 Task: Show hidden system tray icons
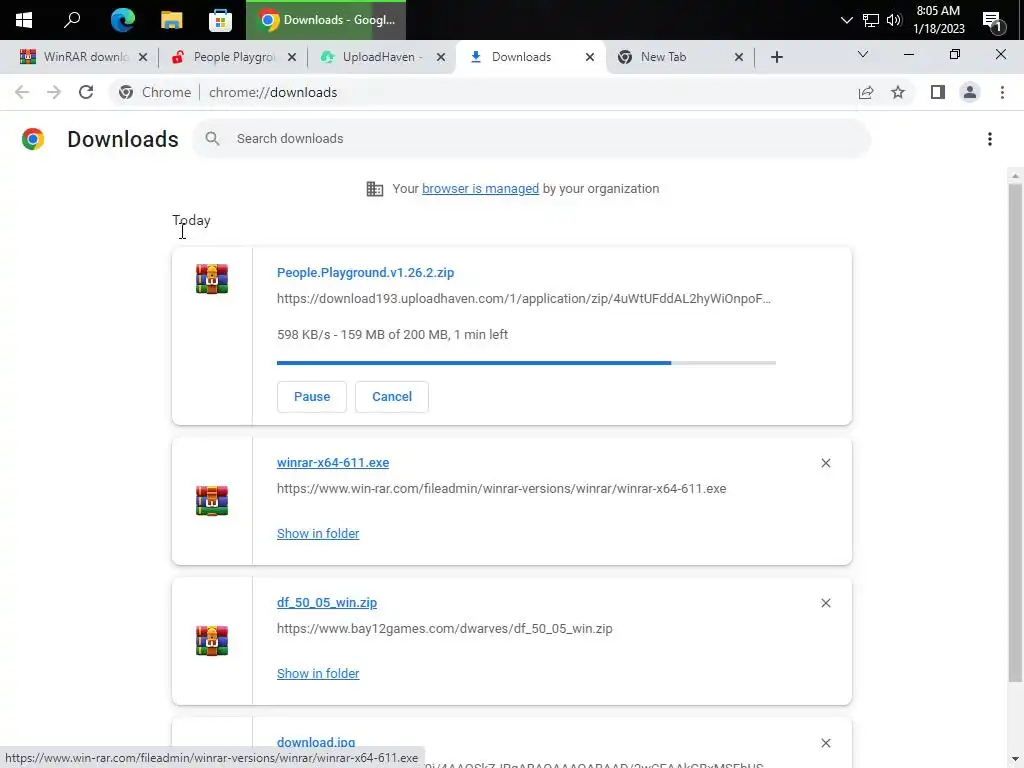click(x=846, y=20)
